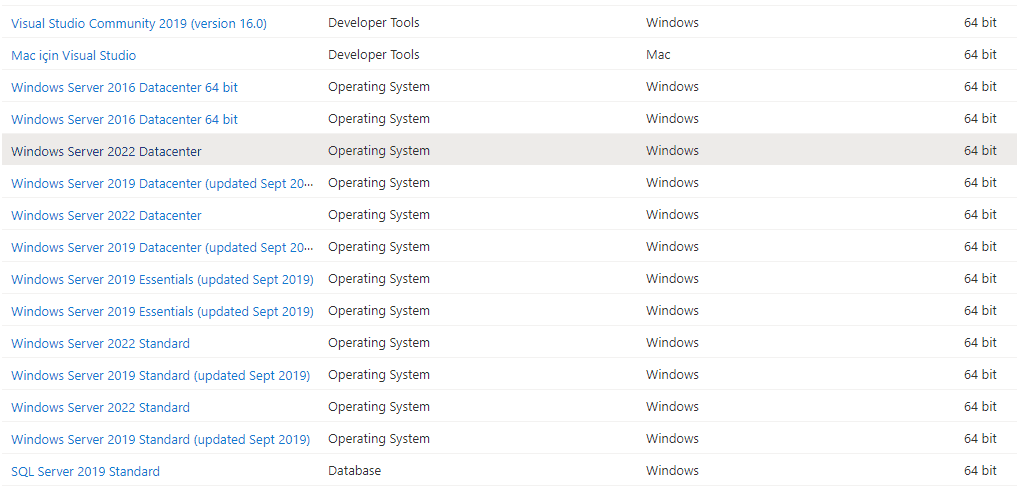This screenshot has height=497, width=1017.
Task: Open the first Windows Server 2022 Standard link
Action: pyautogui.click(x=101, y=343)
